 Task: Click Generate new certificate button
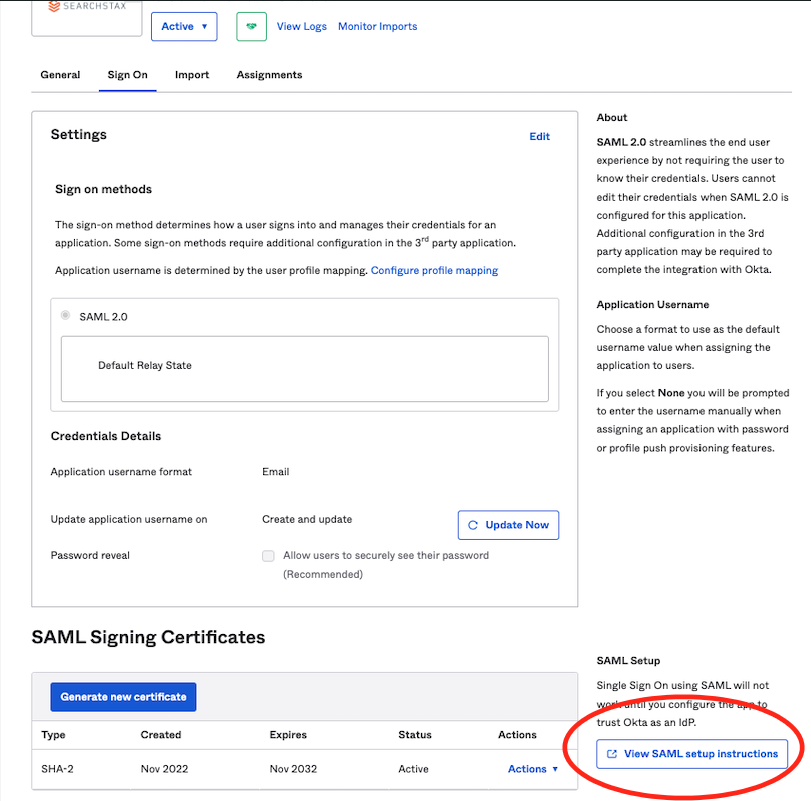point(123,697)
